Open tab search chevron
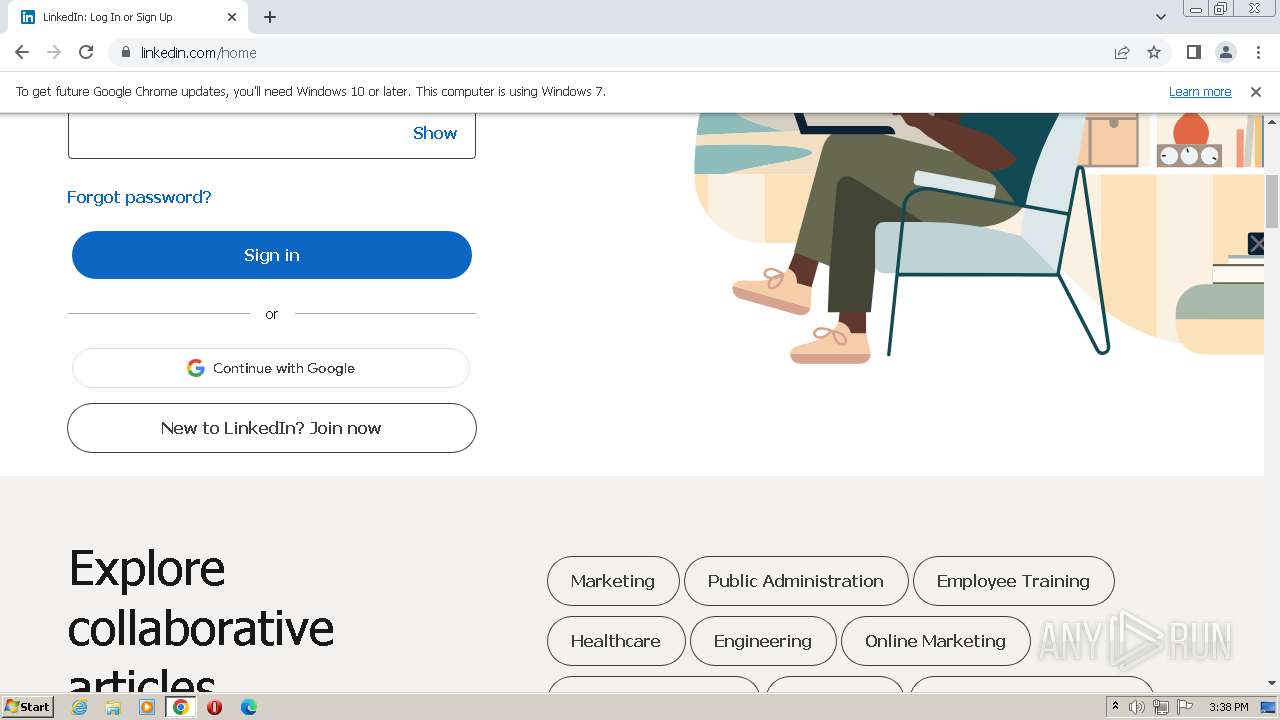 pos(1161,17)
